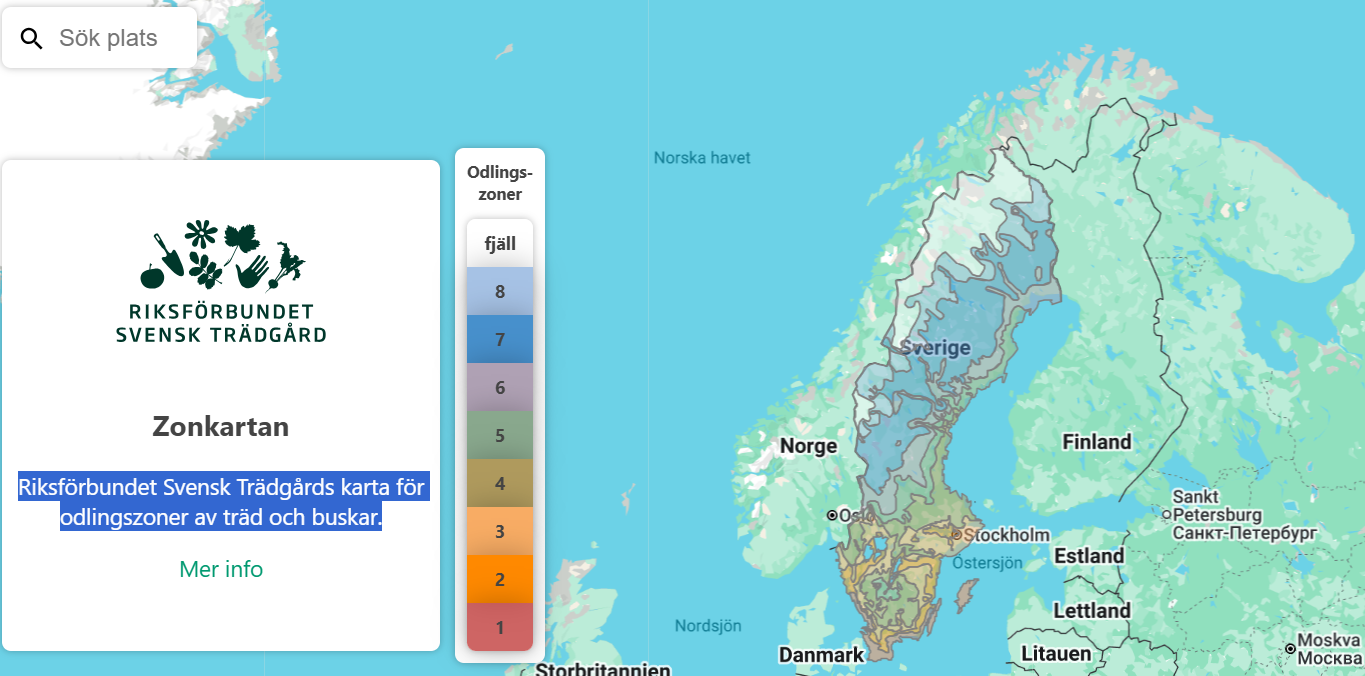Image resolution: width=1365 pixels, height=676 pixels.
Task: Open the Mer info link
Action: 221,569
